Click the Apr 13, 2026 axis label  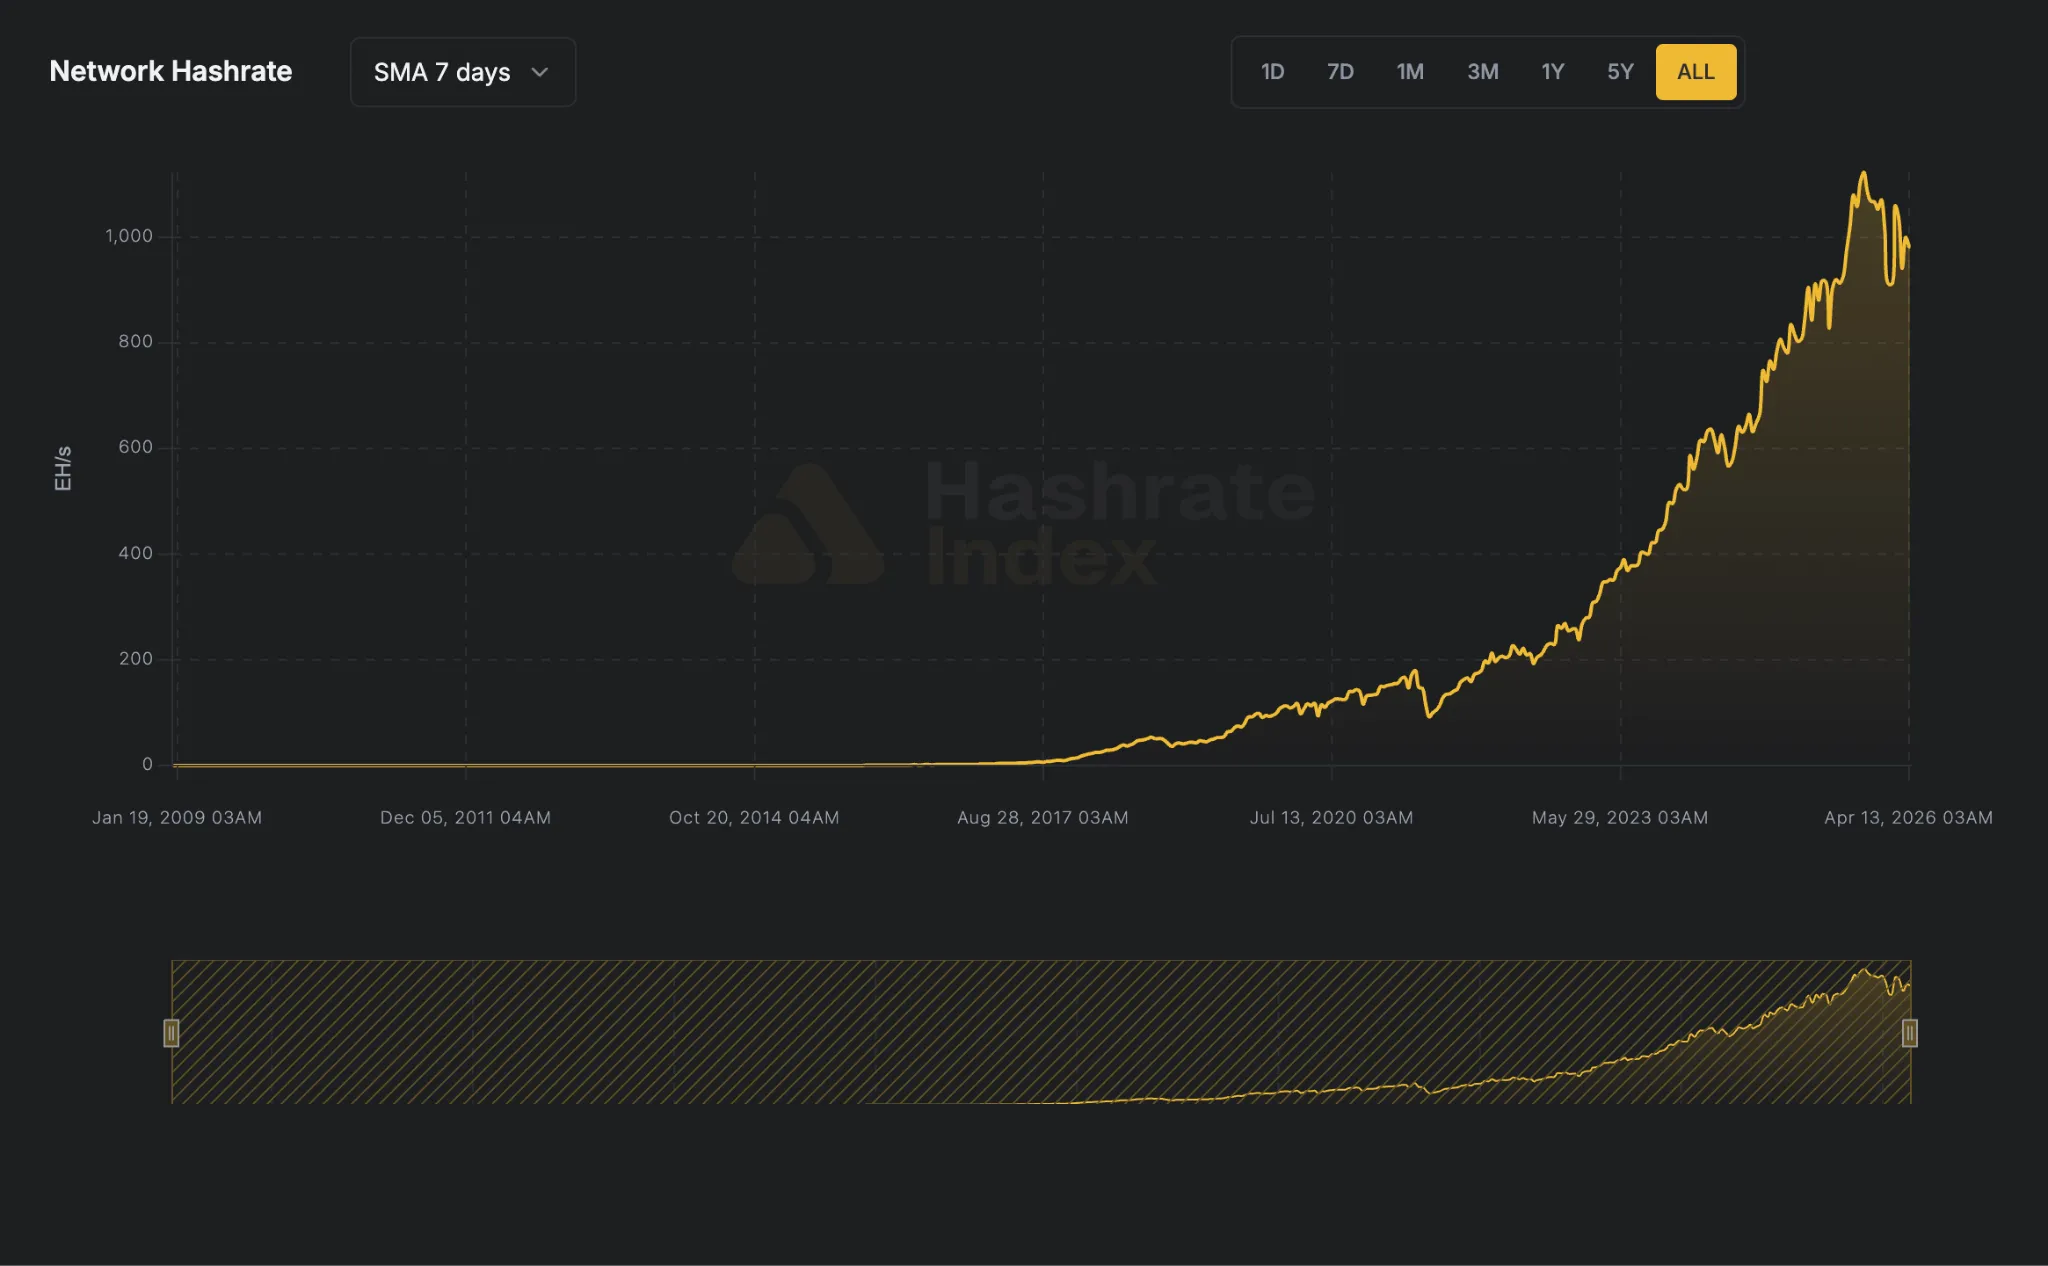tap(1908, 817)
